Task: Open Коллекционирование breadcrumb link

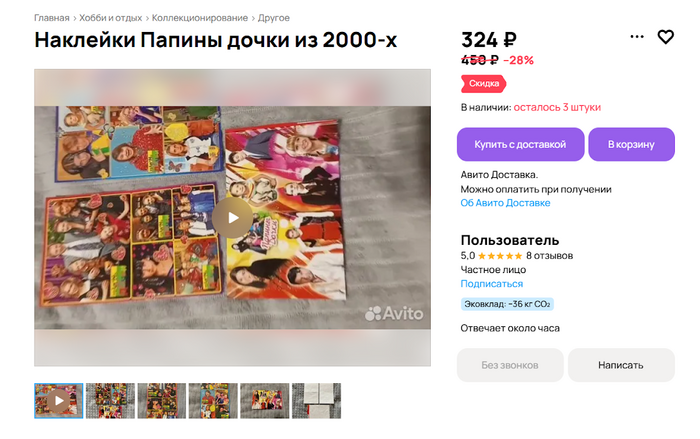Action: 200,18
